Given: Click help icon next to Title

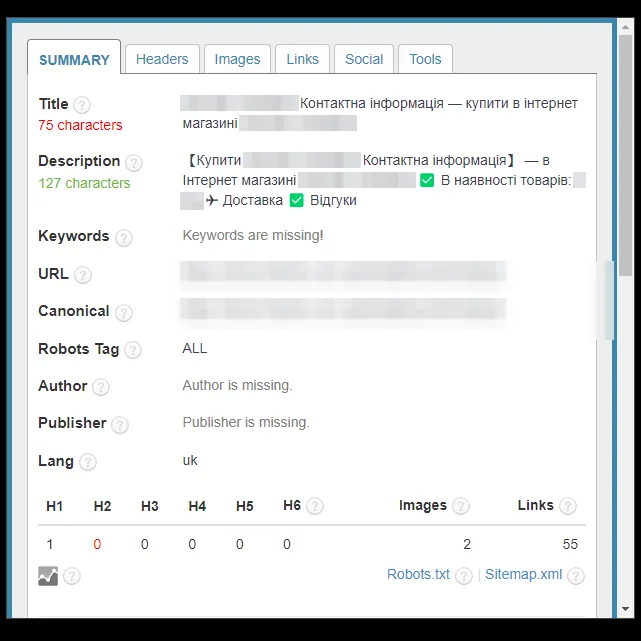Looking at the screenshot, I should point(82,105).
